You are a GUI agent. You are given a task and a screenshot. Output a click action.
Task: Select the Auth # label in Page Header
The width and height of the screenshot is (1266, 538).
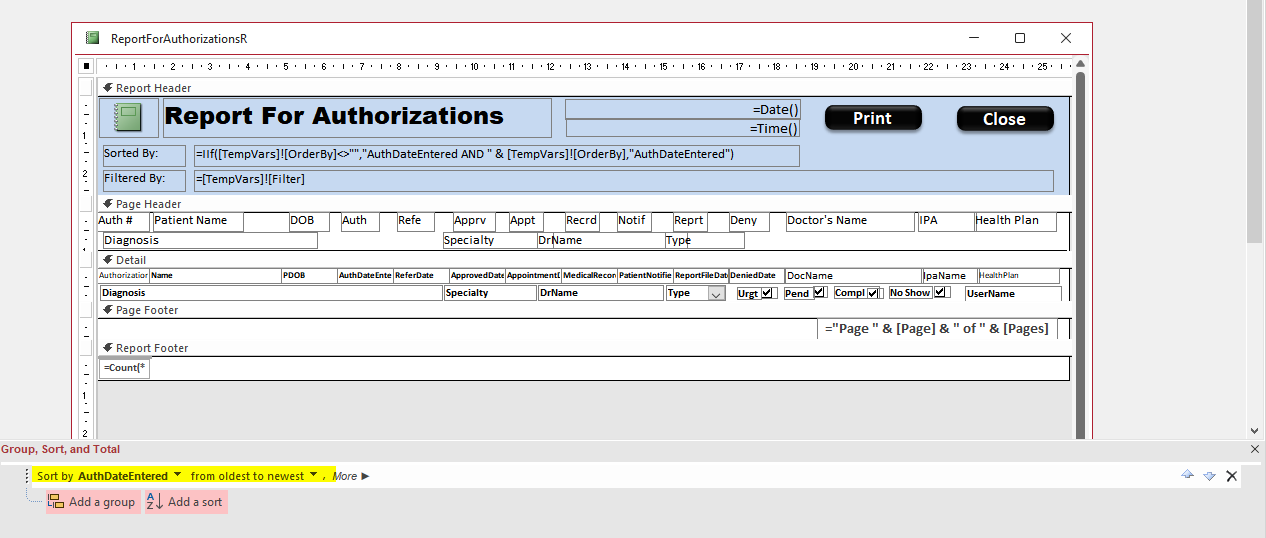[x=123, y=221]
